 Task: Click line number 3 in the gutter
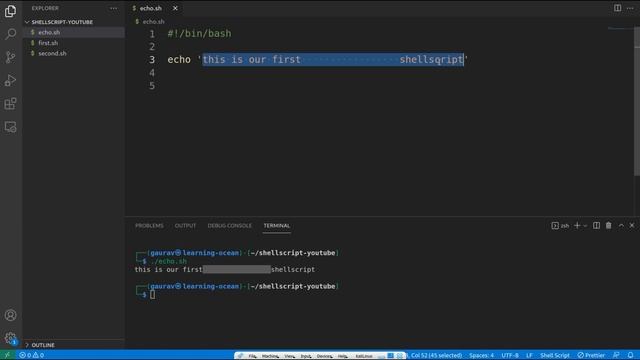(152, 60)
